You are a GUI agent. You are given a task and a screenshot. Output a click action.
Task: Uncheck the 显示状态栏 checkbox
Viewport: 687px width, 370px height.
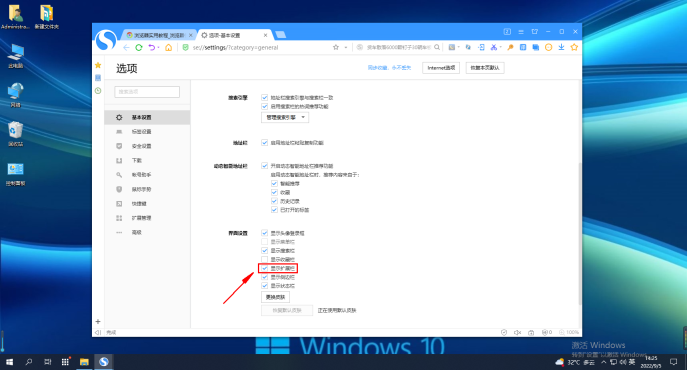point(265,285)
